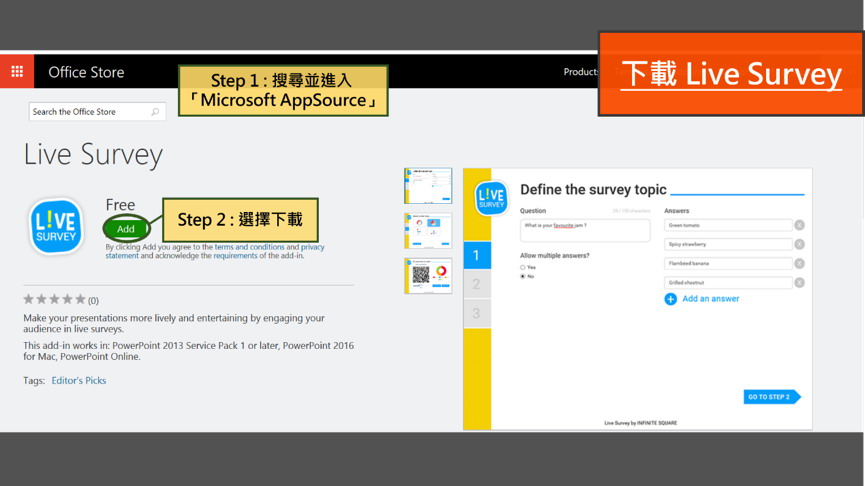
Task: Click the Office Store title
Action: (86, 72)
